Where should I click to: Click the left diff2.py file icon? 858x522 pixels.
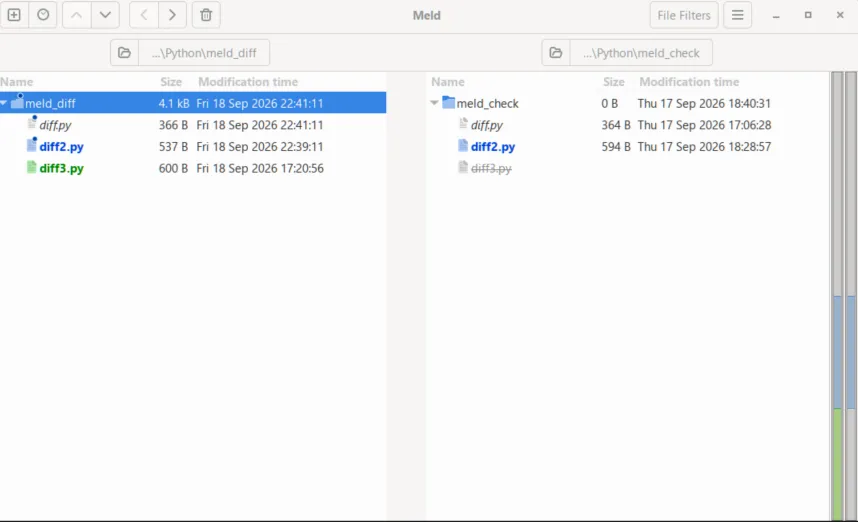[32, 145]
